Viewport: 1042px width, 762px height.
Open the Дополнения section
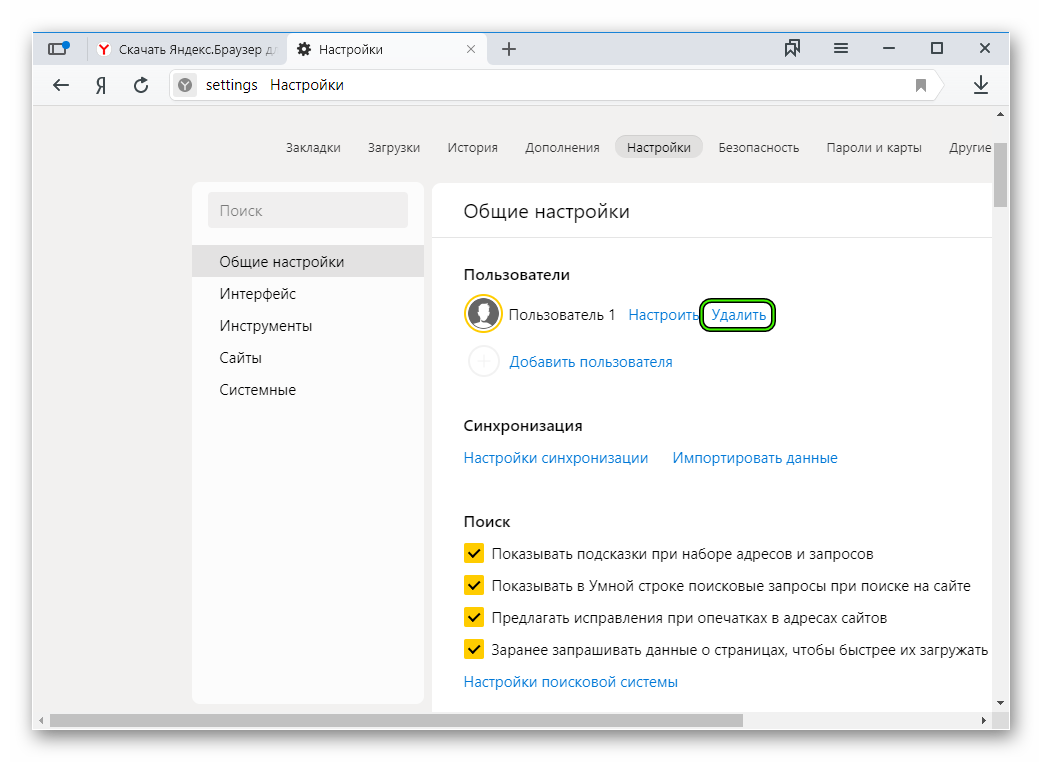(x=562, y=147)
